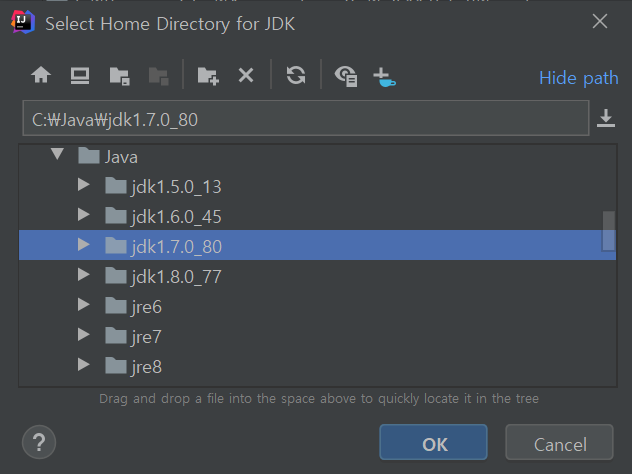Viewport: 632px width, 474px height.
Task: Click the tree vertical scrollbar thumb
Action: (609, 231)
